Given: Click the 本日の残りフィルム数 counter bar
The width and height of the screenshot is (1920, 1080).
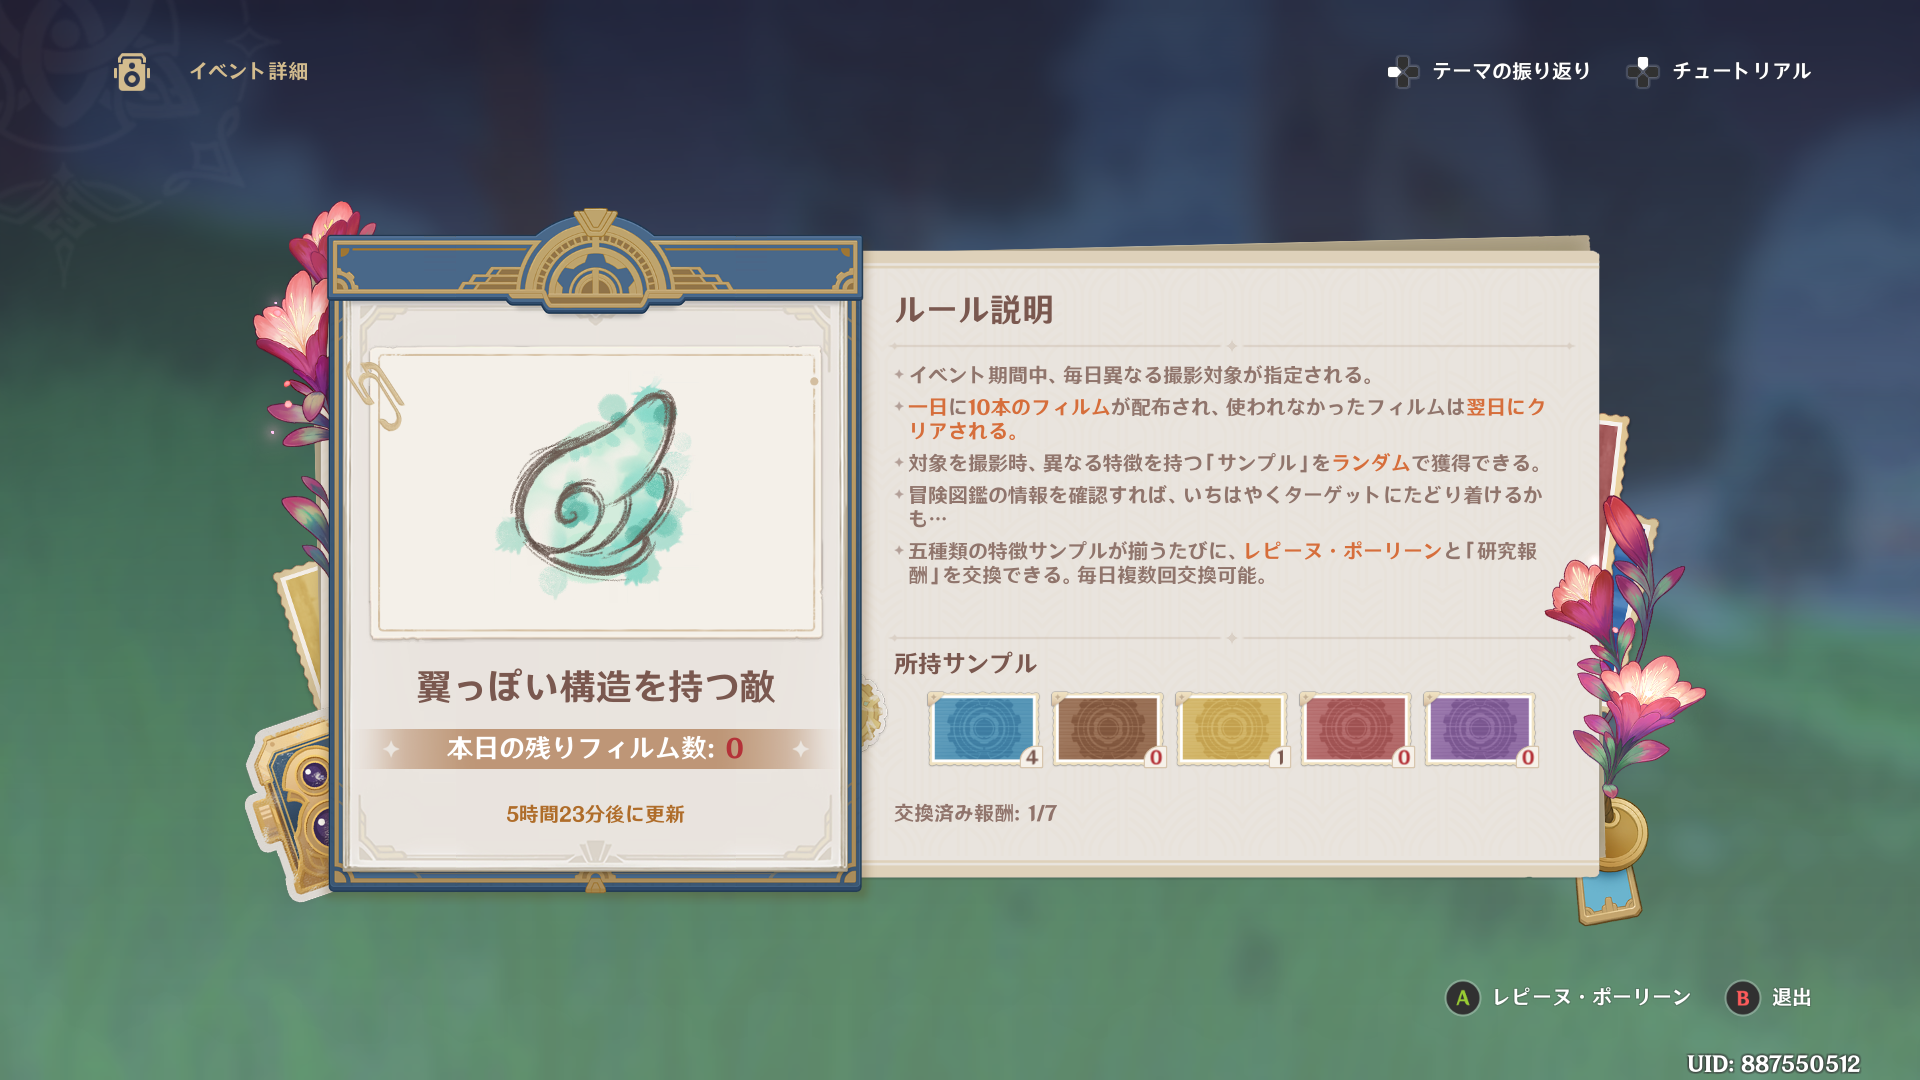Looking at the screenshot, I should click(596, 748).
